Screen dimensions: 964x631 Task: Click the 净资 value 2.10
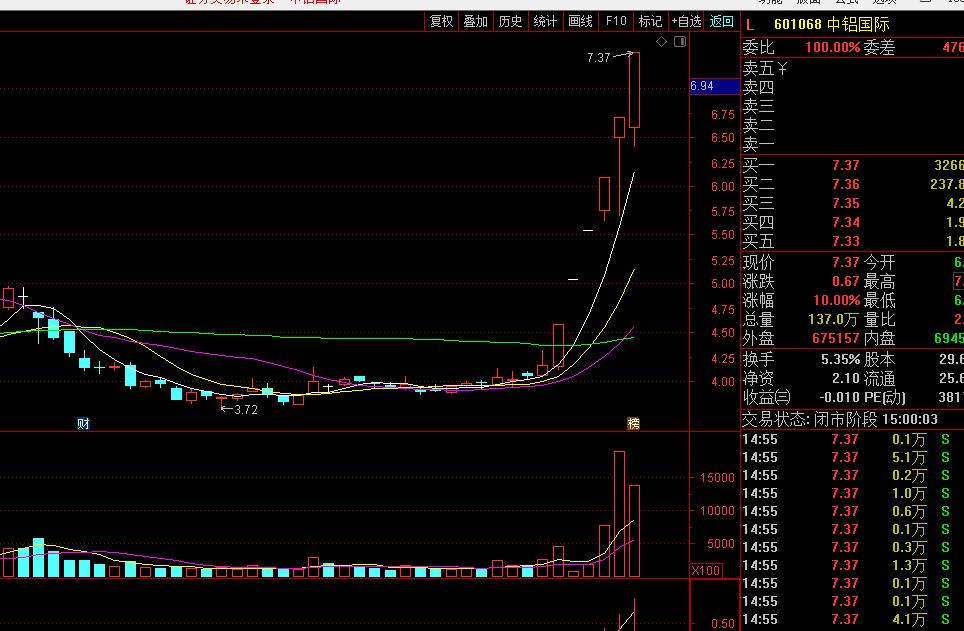pyautogui.click(x=845, y=379)
